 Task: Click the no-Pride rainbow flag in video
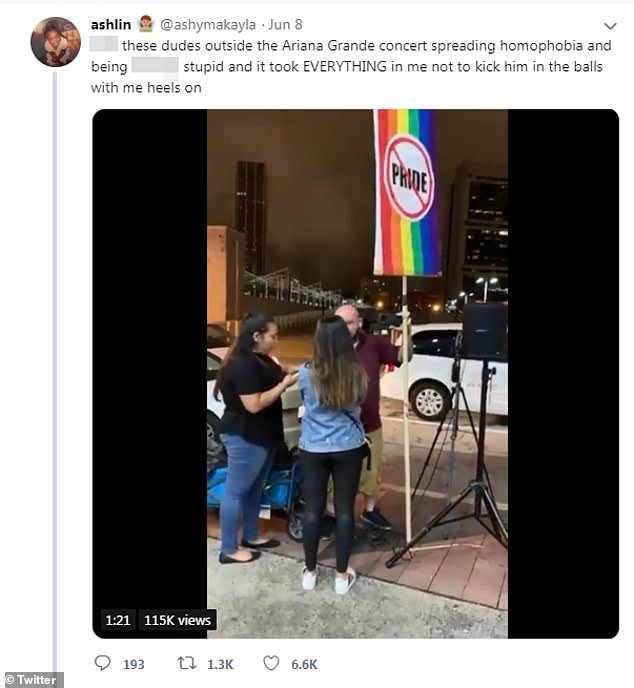point(407,192)
